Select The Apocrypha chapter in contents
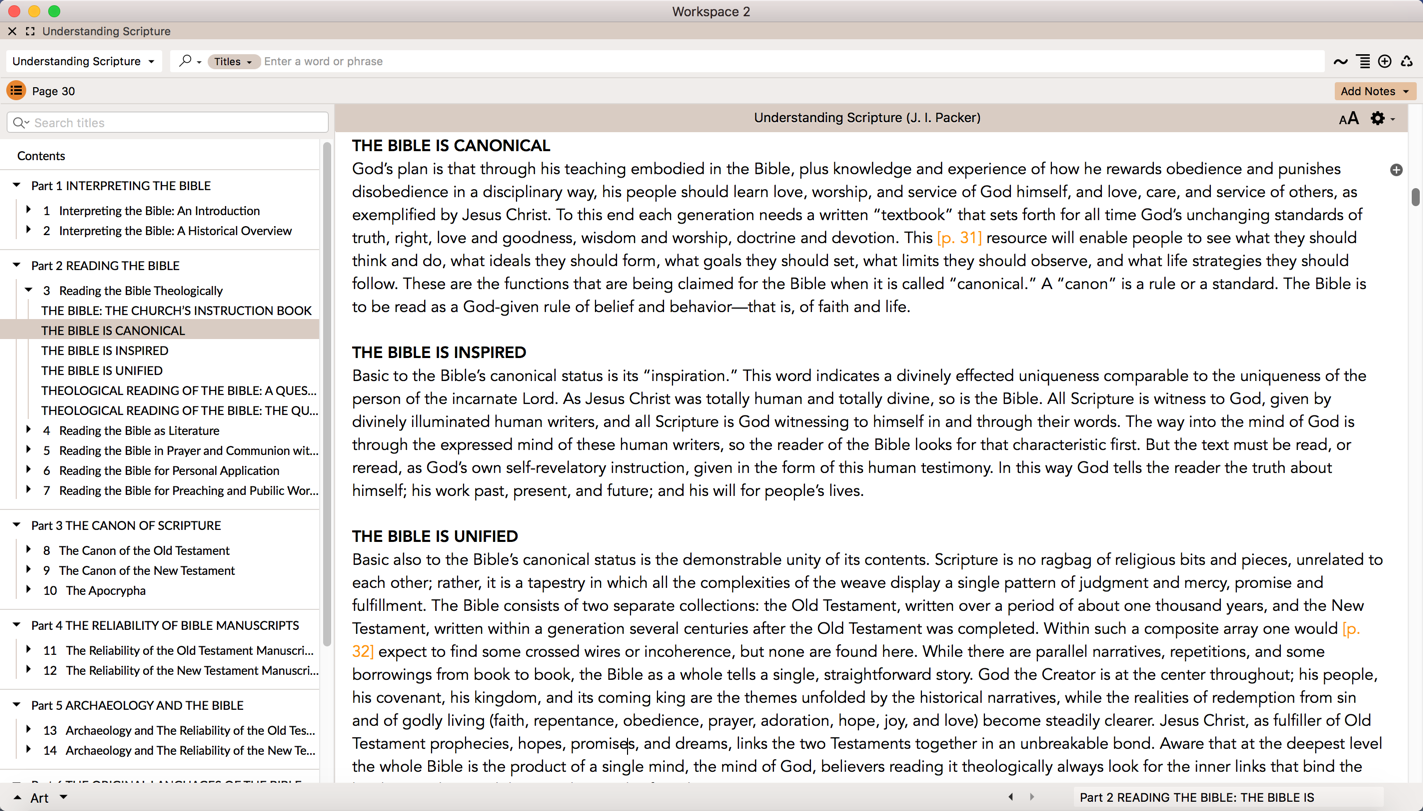1423x811 pixels. pyautogui.click(x=105, y=591)
